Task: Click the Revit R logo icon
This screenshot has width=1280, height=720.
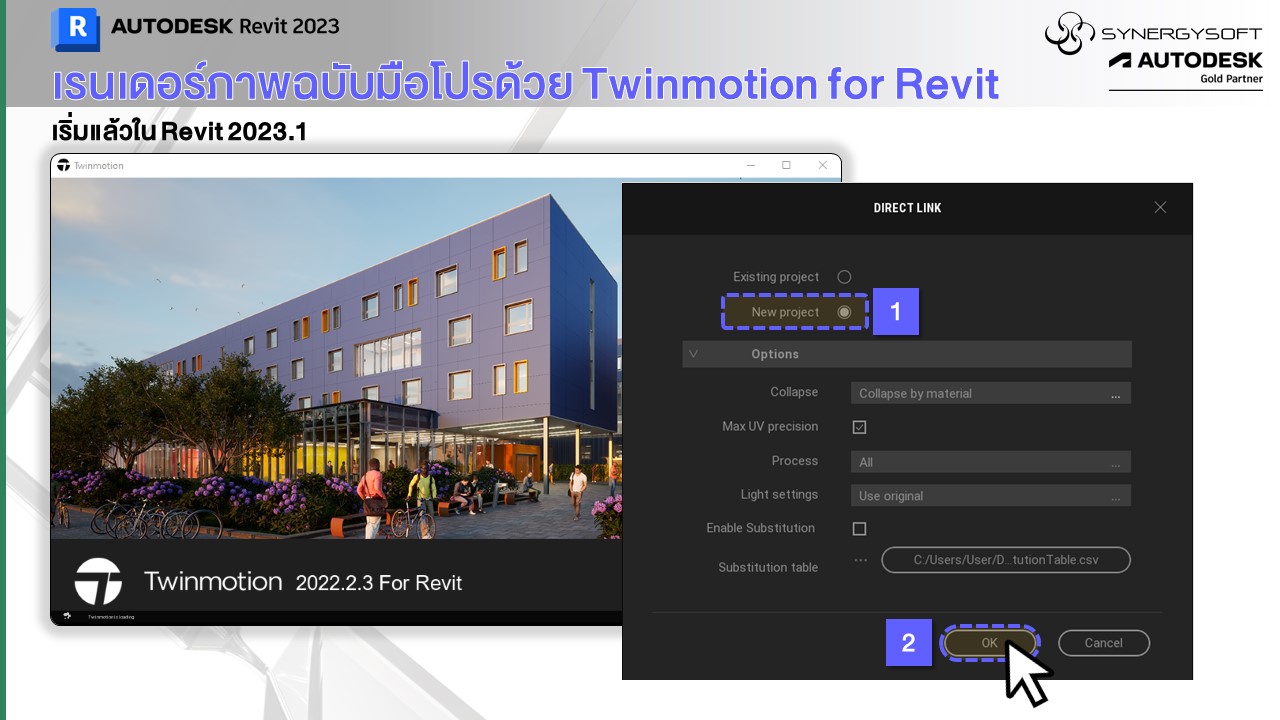Action: coord(75,29)
